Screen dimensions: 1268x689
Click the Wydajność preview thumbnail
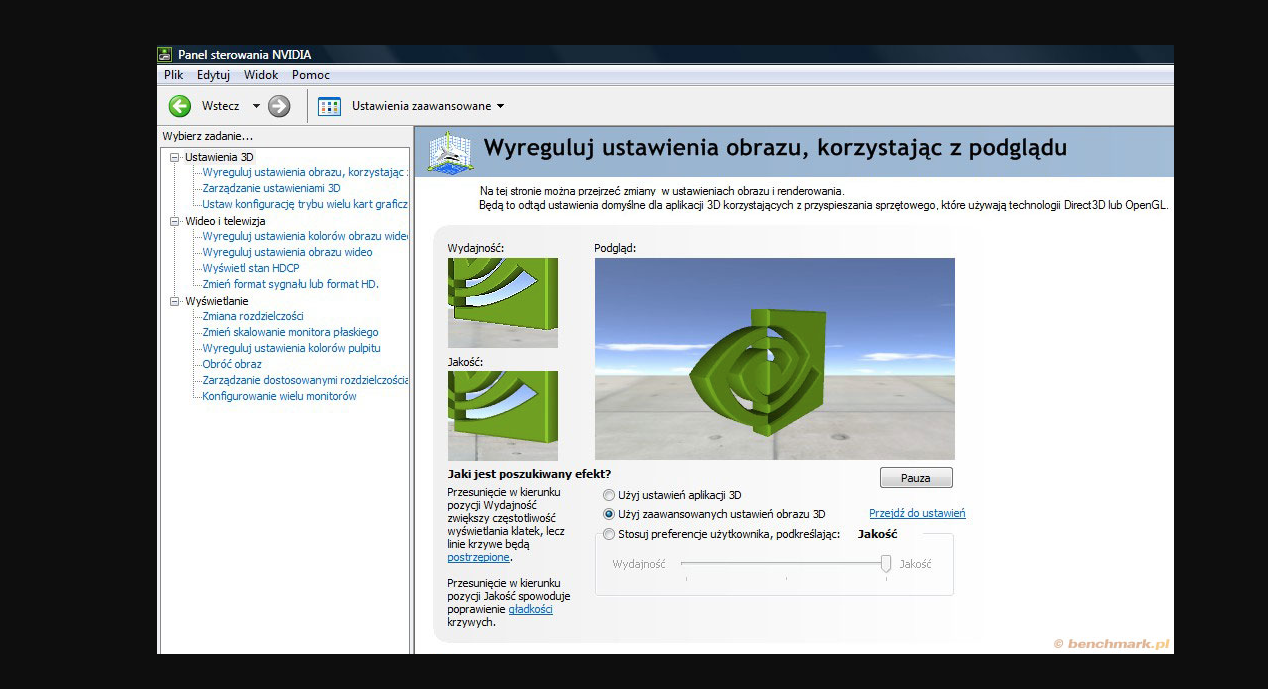point(503,303)
